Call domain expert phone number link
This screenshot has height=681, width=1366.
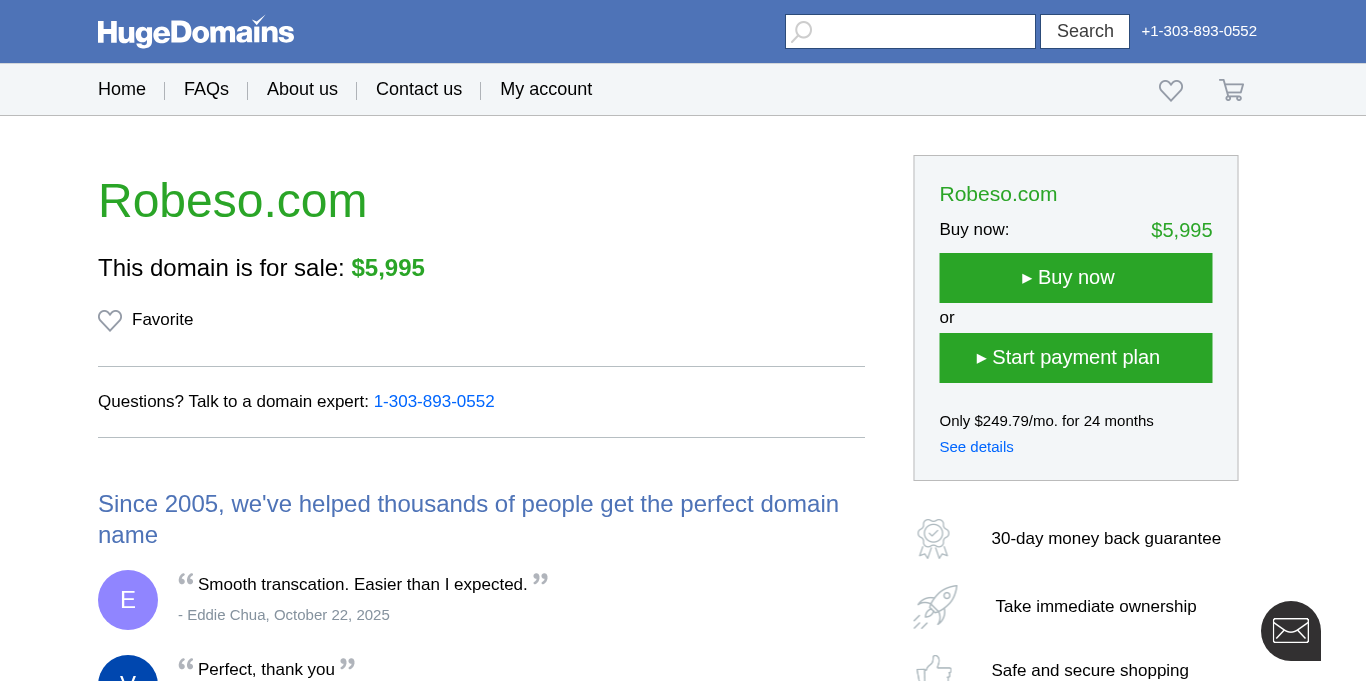tap(434, 402)
